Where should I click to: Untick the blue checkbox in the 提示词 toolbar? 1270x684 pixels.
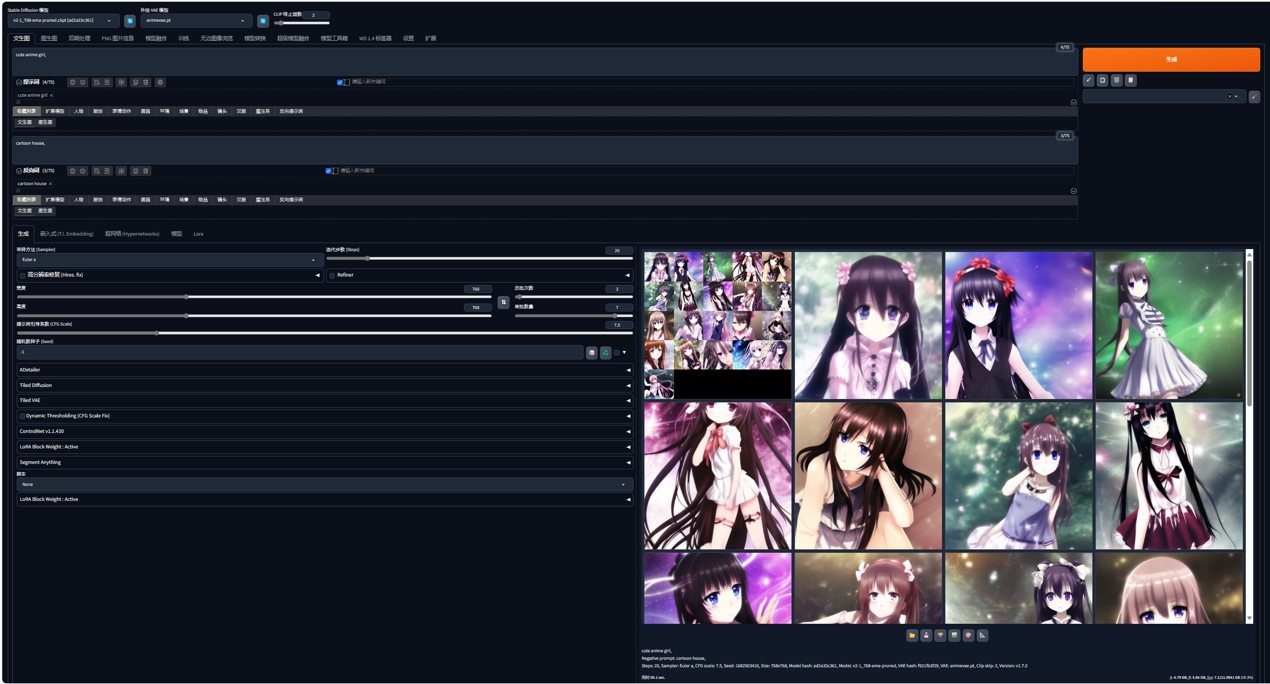coord(340,82)
